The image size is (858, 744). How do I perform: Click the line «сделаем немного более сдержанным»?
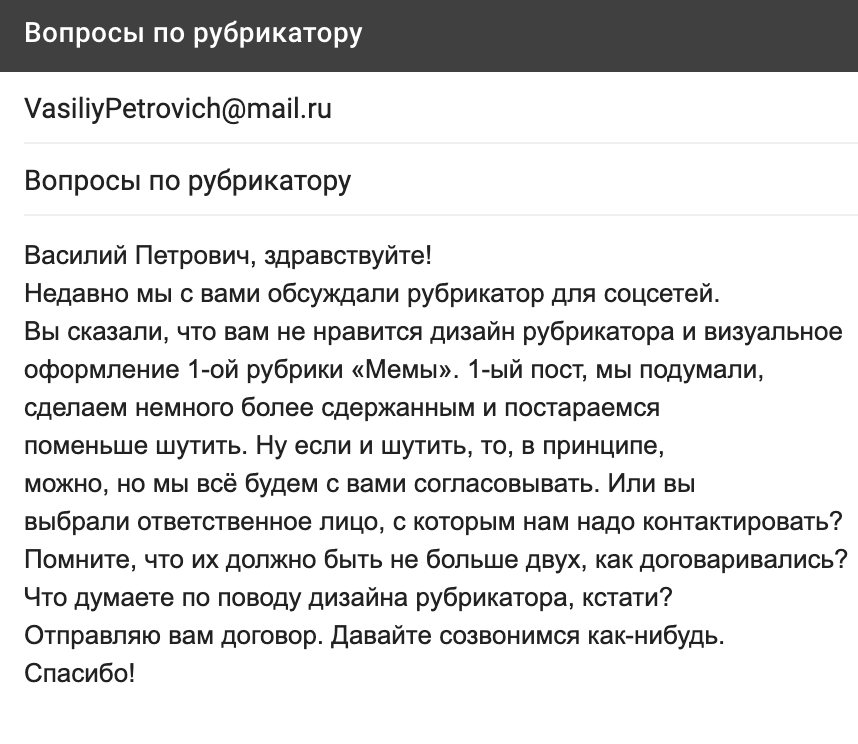342,408
